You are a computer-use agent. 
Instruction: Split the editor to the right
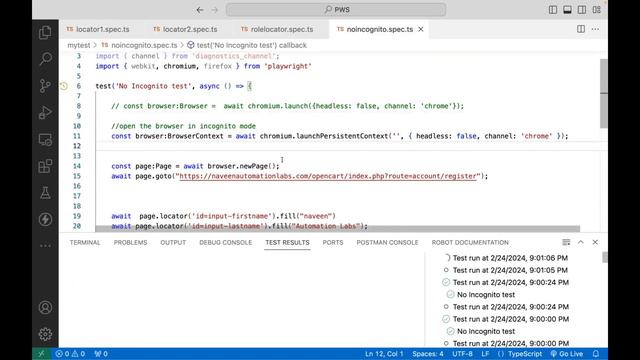point(581,29)
